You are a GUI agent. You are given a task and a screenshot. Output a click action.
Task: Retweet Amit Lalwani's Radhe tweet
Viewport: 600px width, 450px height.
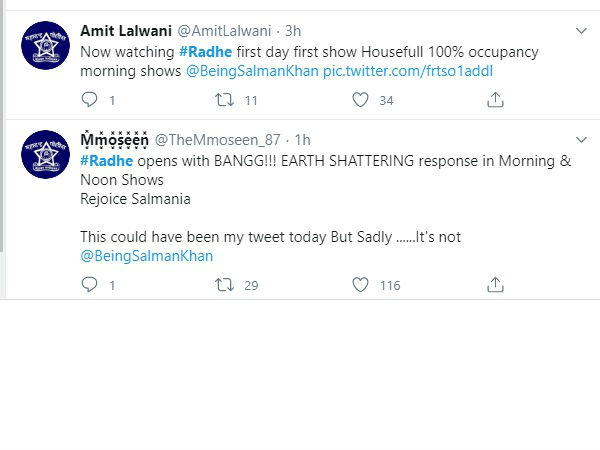[x=224, y=100]
